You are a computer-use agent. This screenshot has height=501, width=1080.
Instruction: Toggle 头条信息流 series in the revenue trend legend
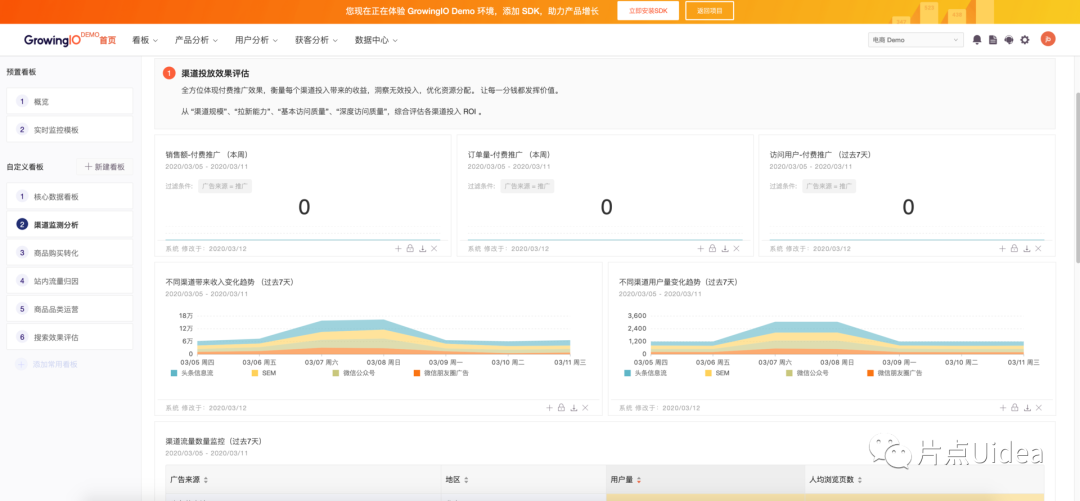point(191,373)
